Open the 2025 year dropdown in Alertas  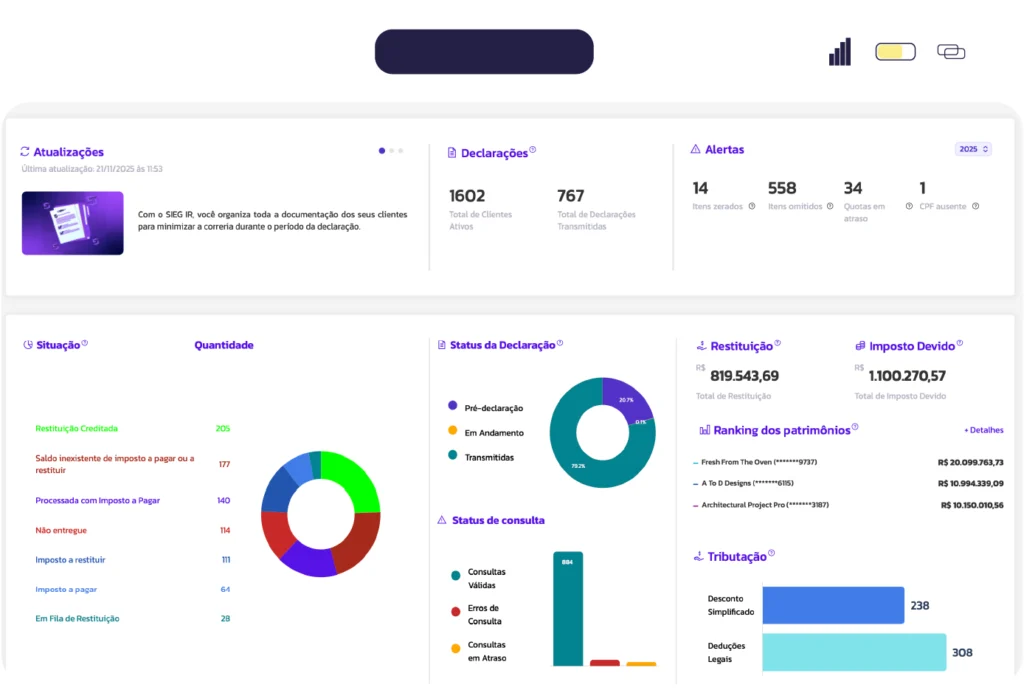(973, 149)
